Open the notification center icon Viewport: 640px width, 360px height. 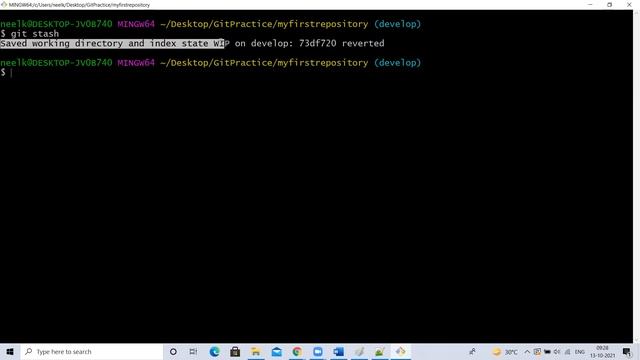click(627, 351)
